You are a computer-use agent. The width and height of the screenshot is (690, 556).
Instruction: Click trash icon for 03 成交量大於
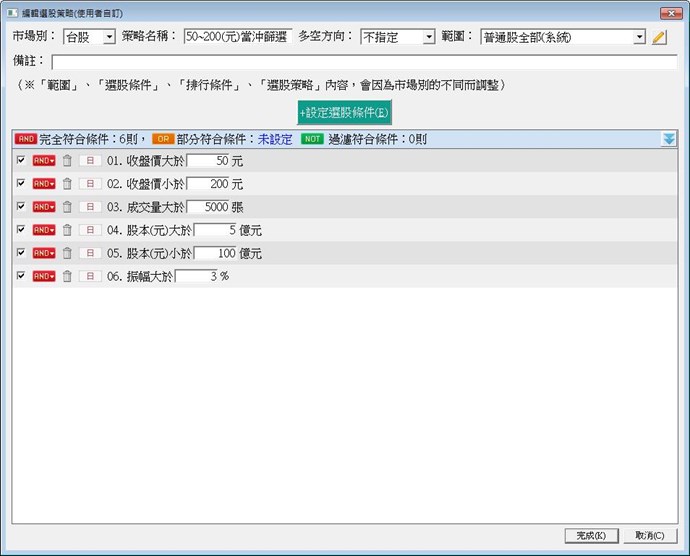67,207
